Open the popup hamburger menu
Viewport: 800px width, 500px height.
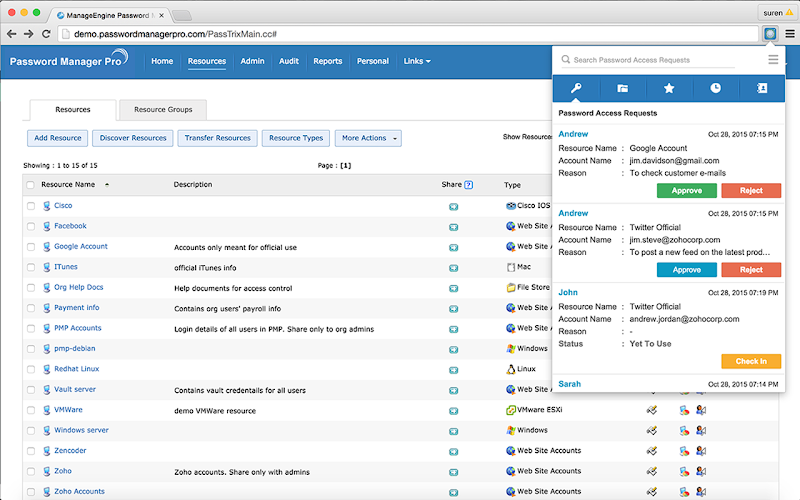click(773, 60)
